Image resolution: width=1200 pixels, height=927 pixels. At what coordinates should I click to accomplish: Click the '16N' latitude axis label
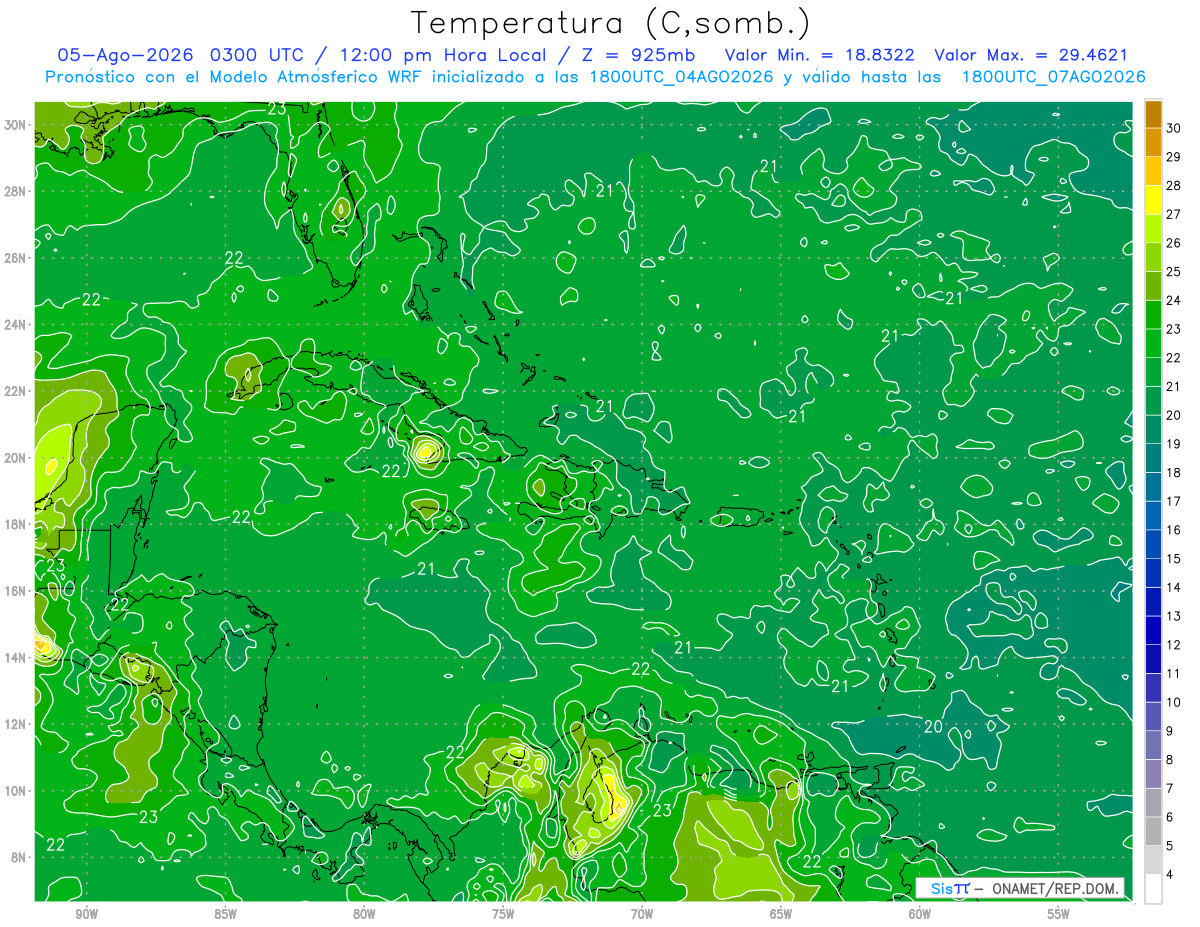pyautogui.click(x=16, y=591)
